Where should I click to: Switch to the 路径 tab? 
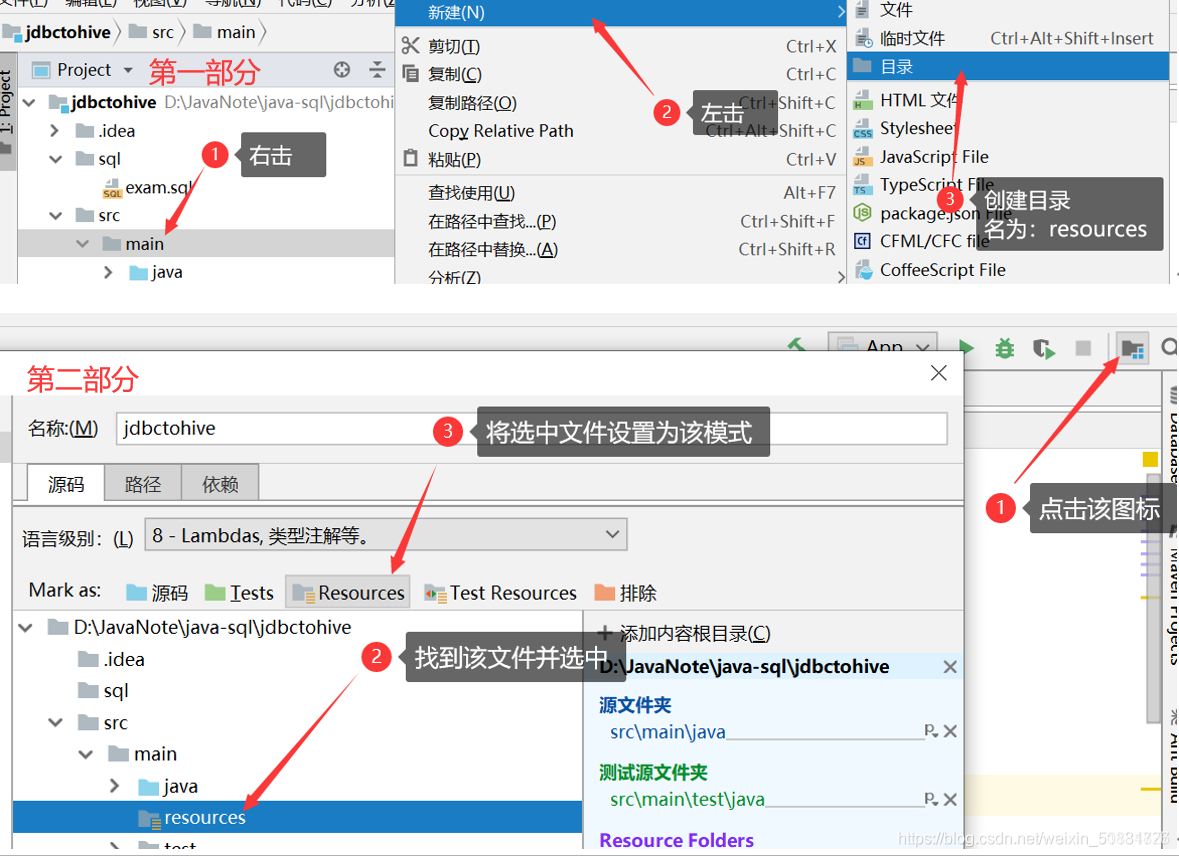(x=143, y=484)
